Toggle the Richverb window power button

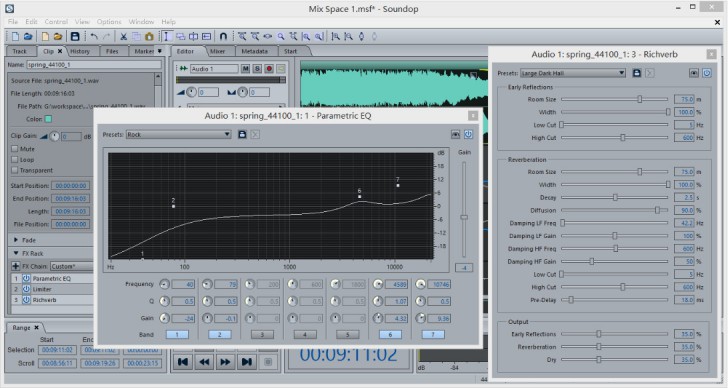coord(707,73)
